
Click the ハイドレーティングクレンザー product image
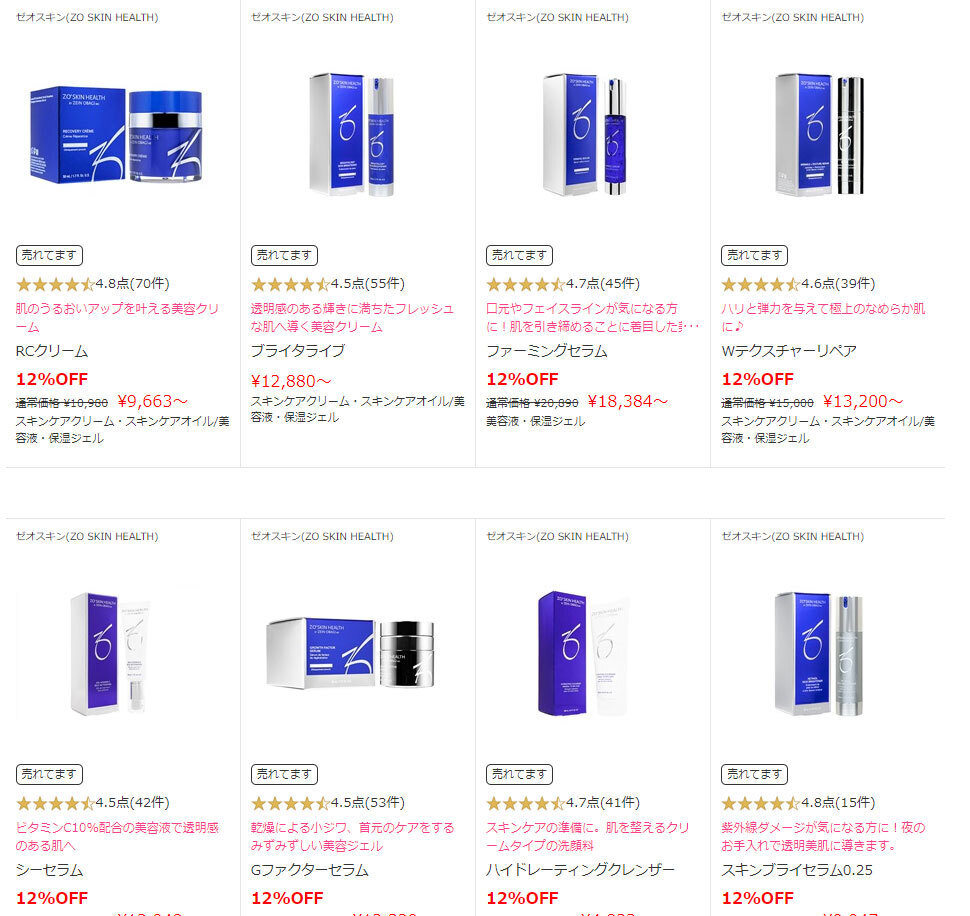tap(584, 654)
